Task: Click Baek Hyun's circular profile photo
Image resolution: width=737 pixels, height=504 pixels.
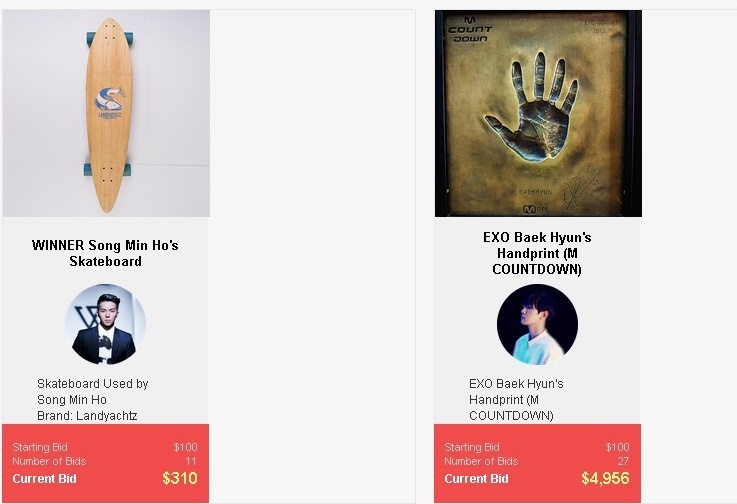Action: pos(537,324)
